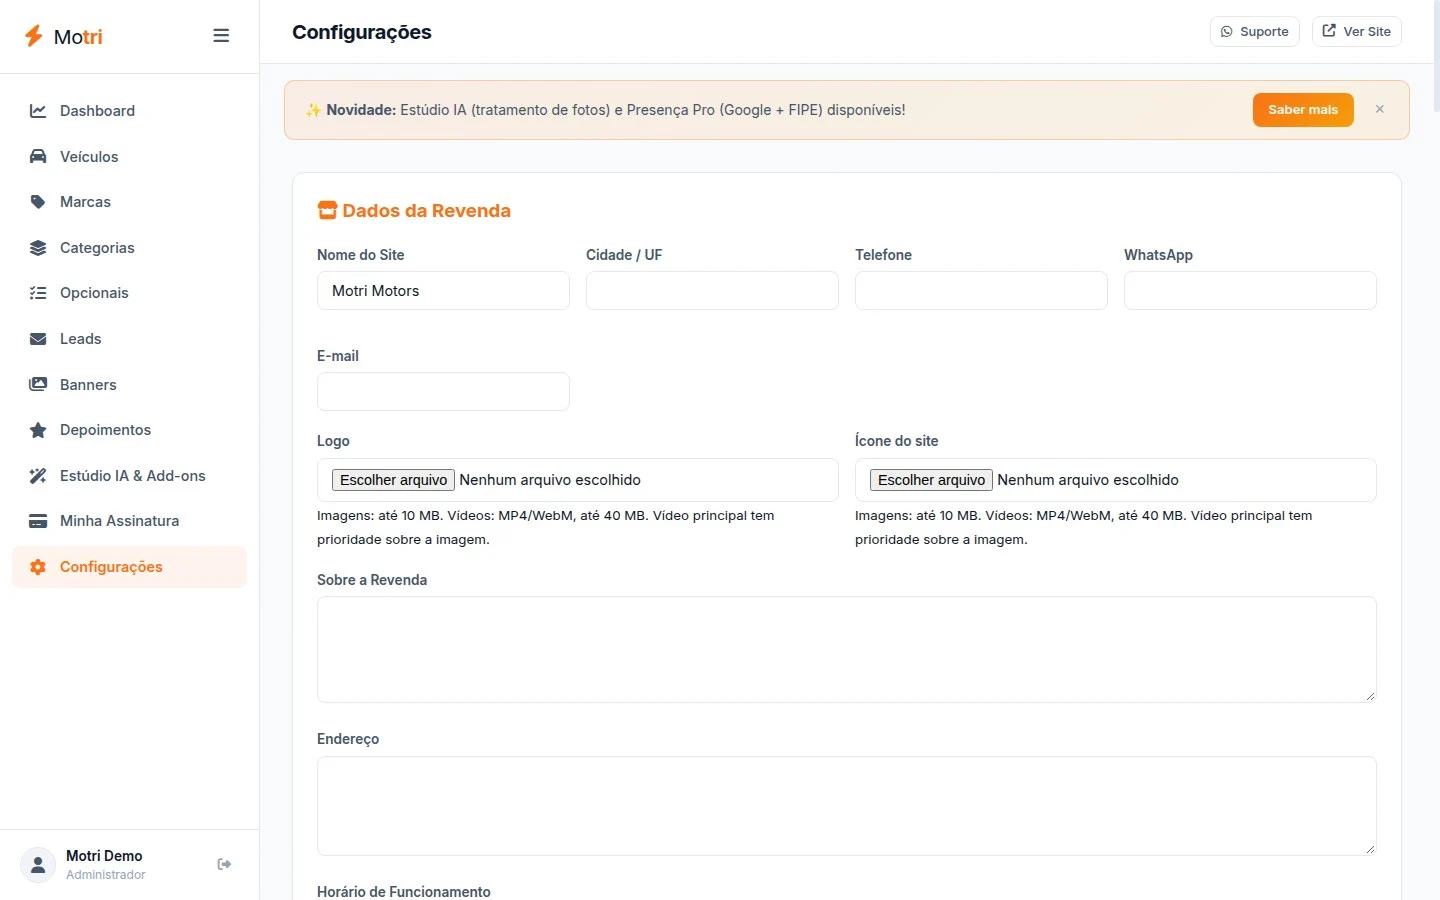Image resolution: width=1440 pixels, height=900 pixels.
Task: Click the Minha Assinatura card icon
Action: (x=38, y=521)
